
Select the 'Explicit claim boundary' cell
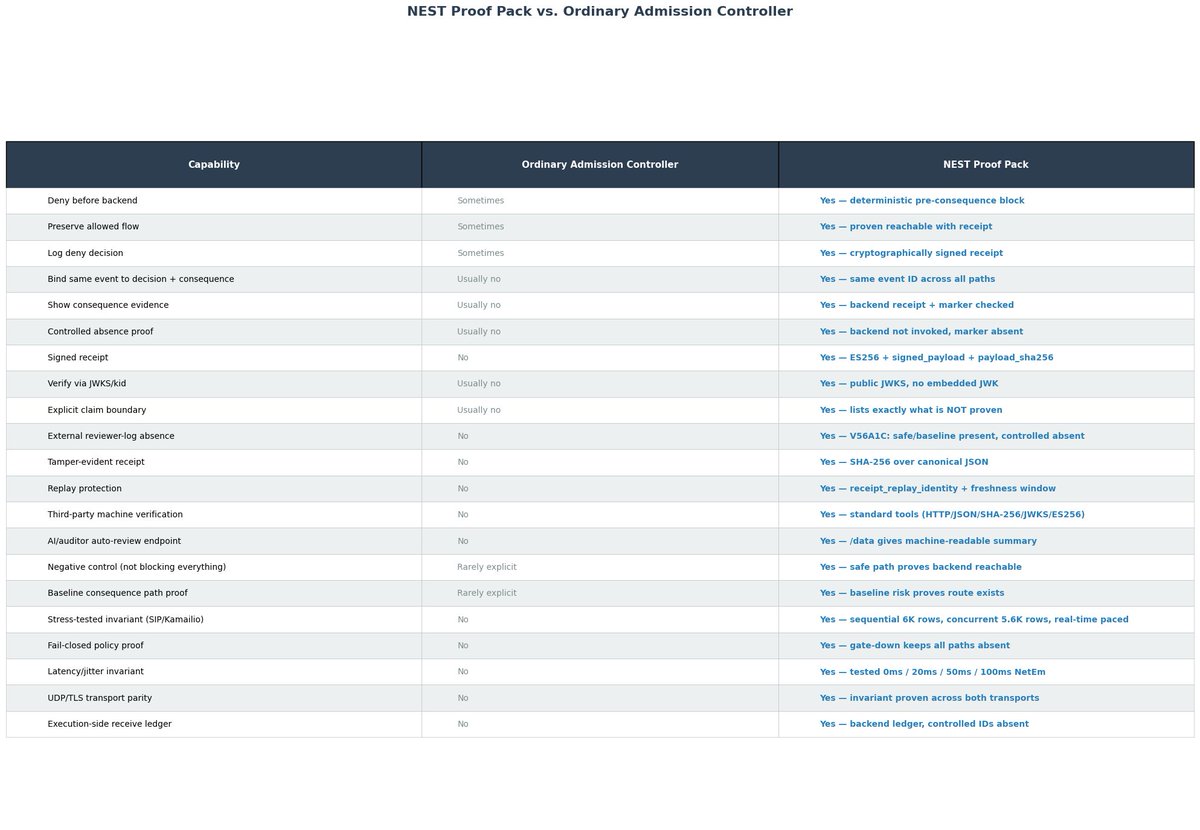click(x=214, y=410)
